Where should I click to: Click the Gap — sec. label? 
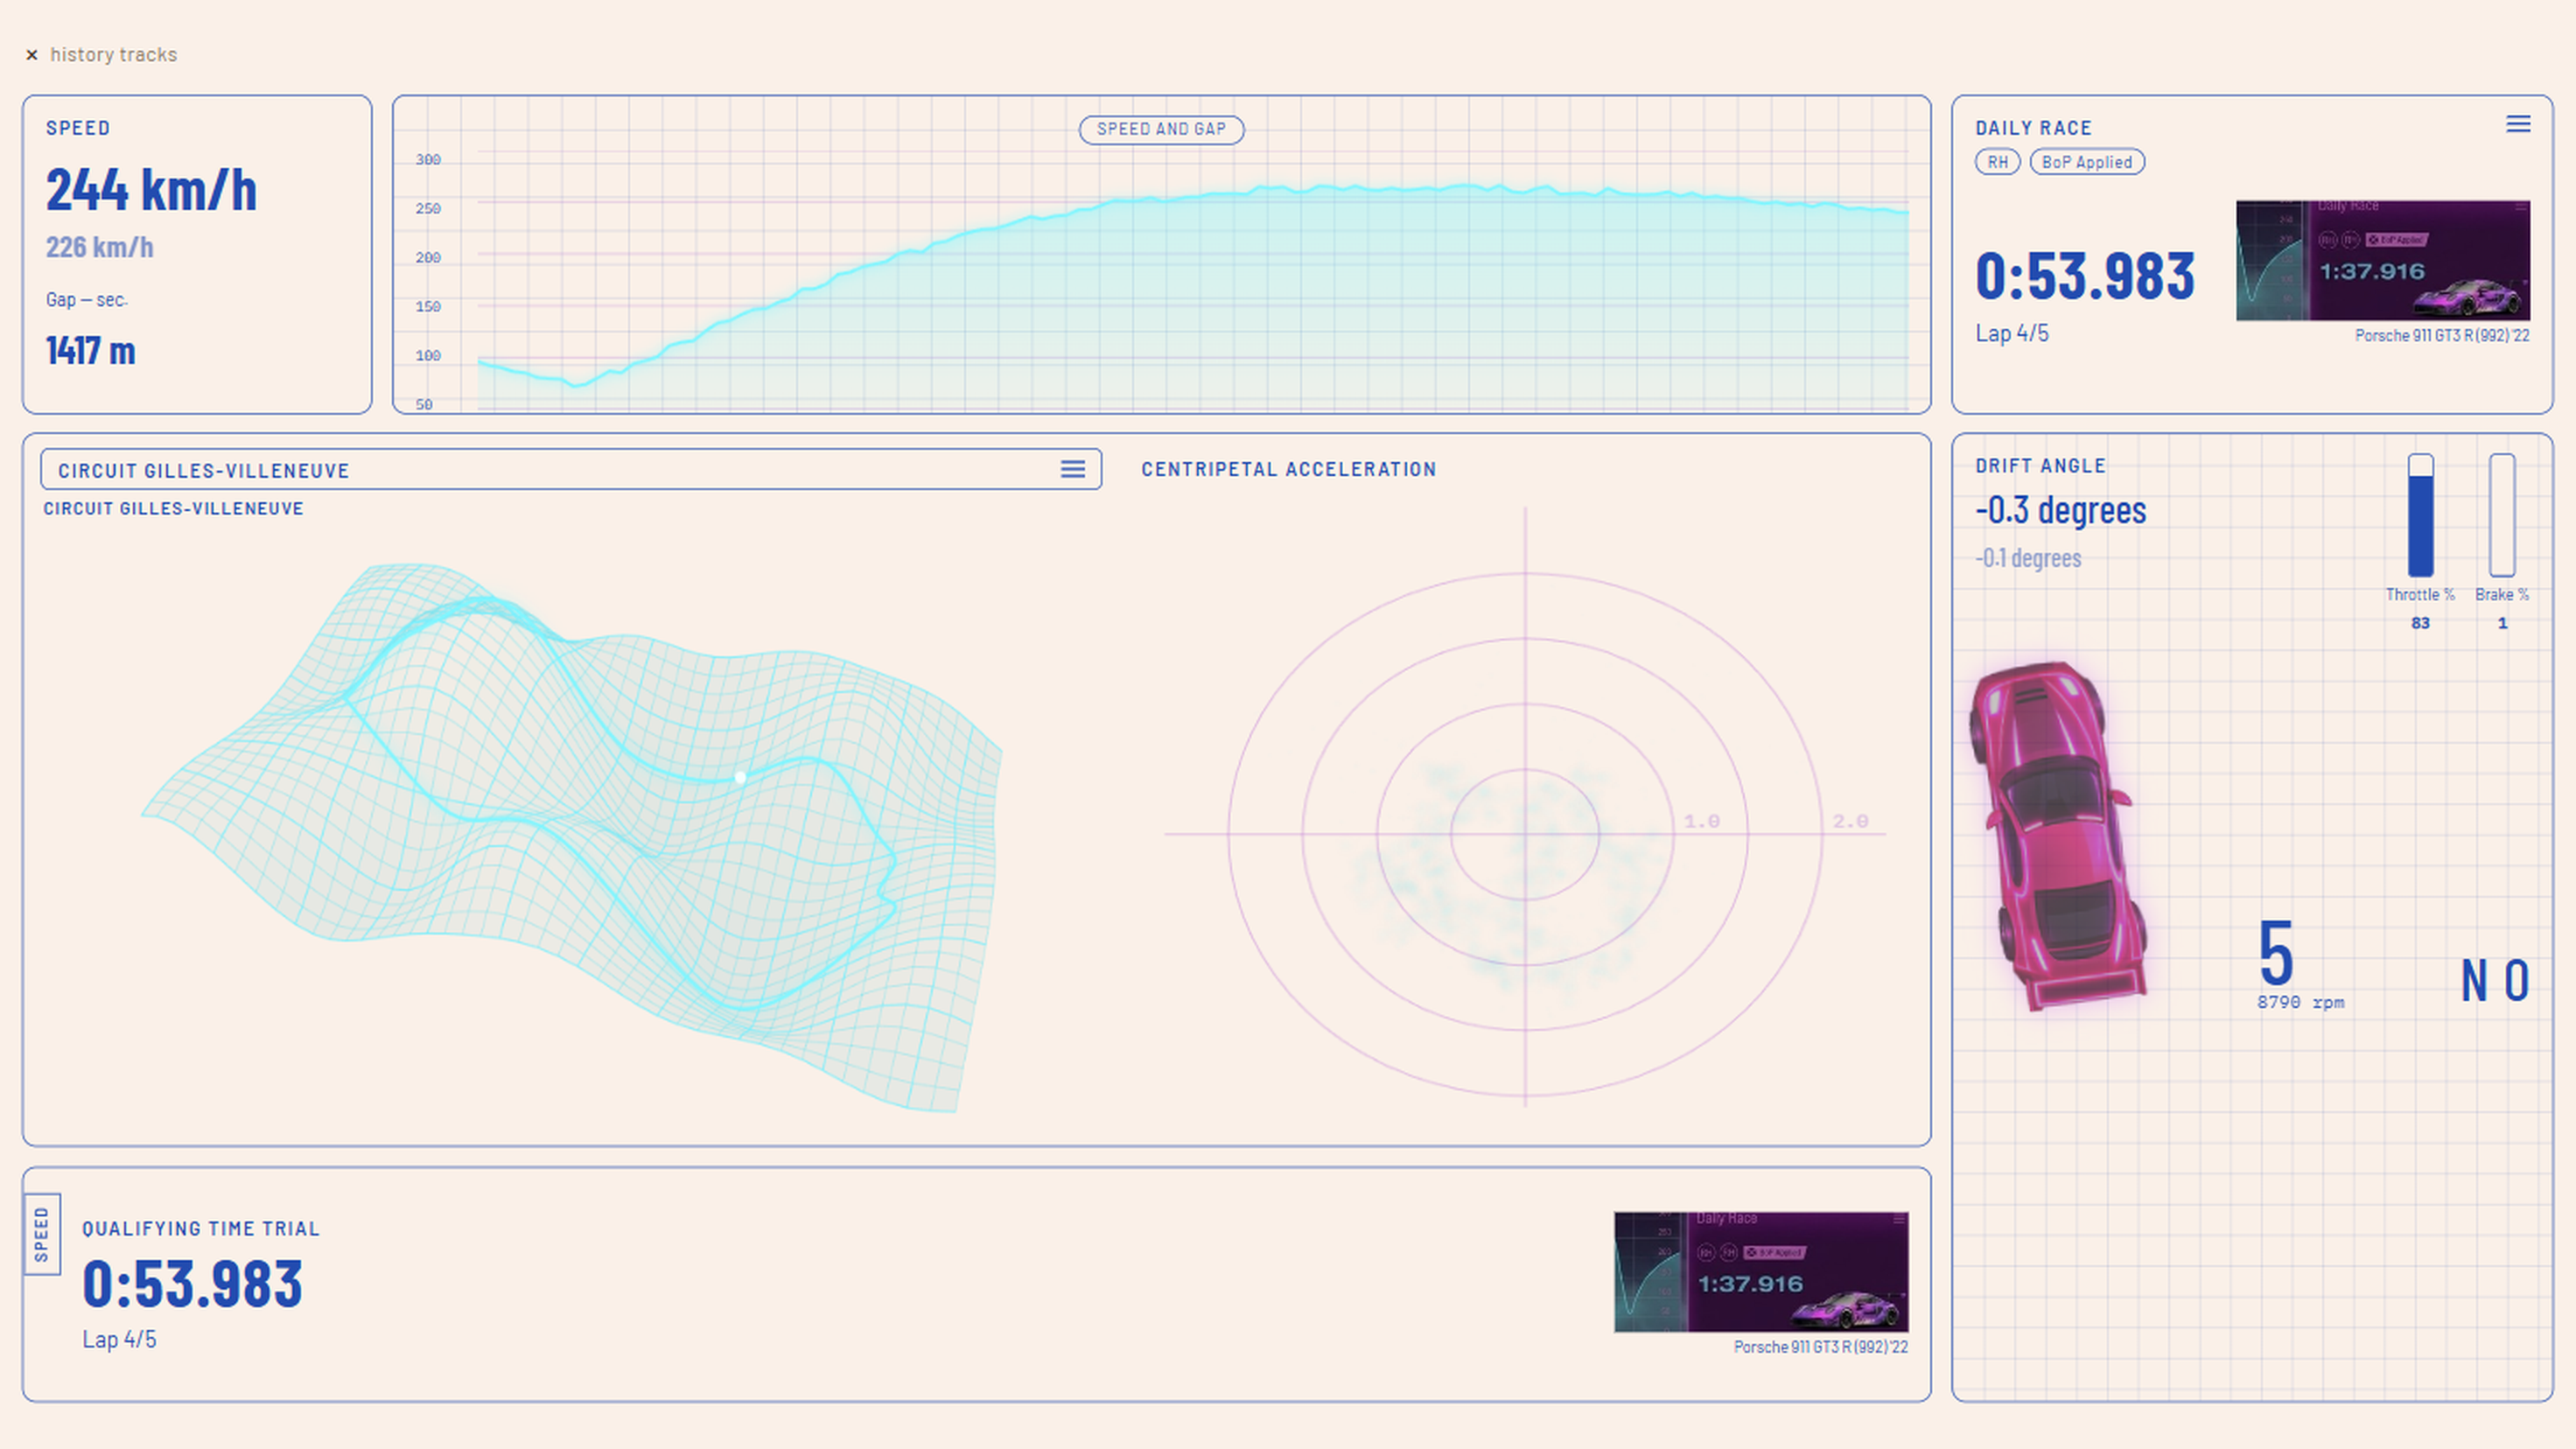87,300
